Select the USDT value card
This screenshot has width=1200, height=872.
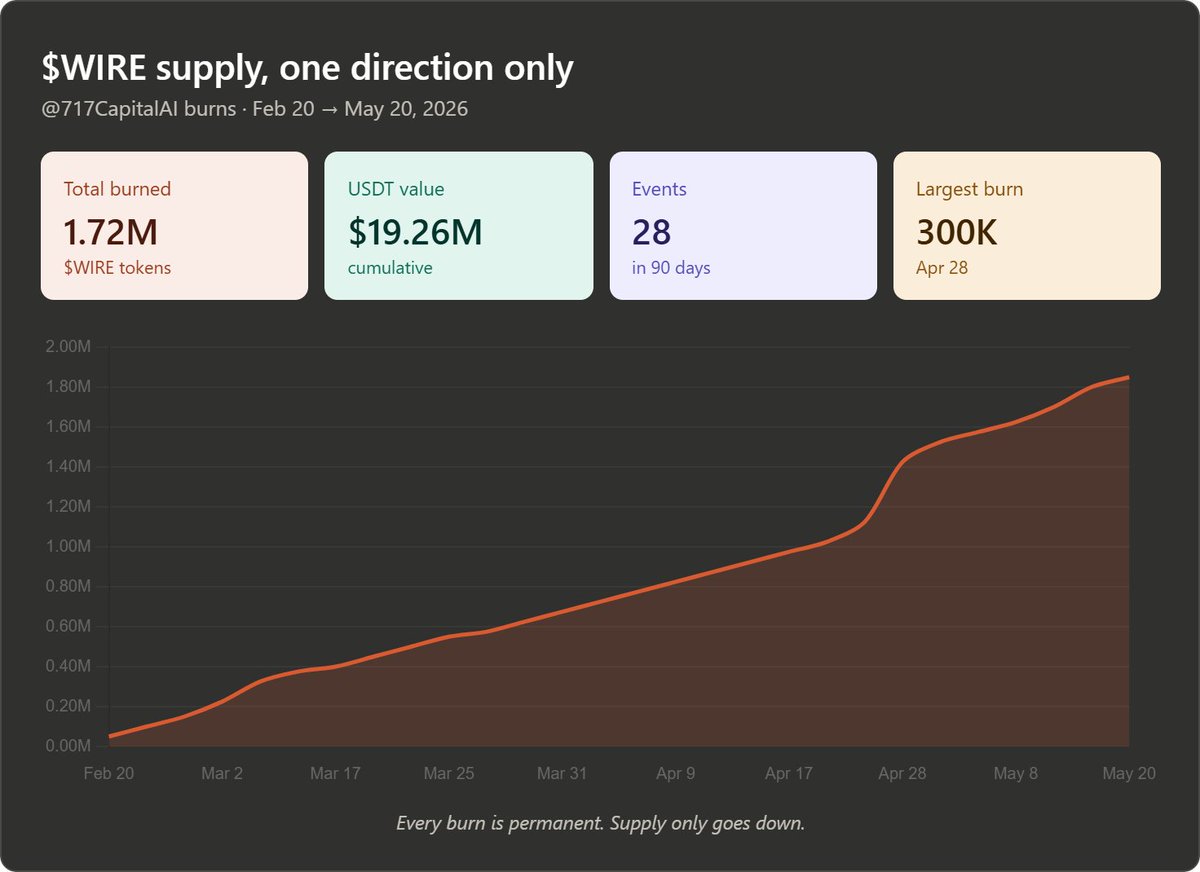click(x=459, y=226)
